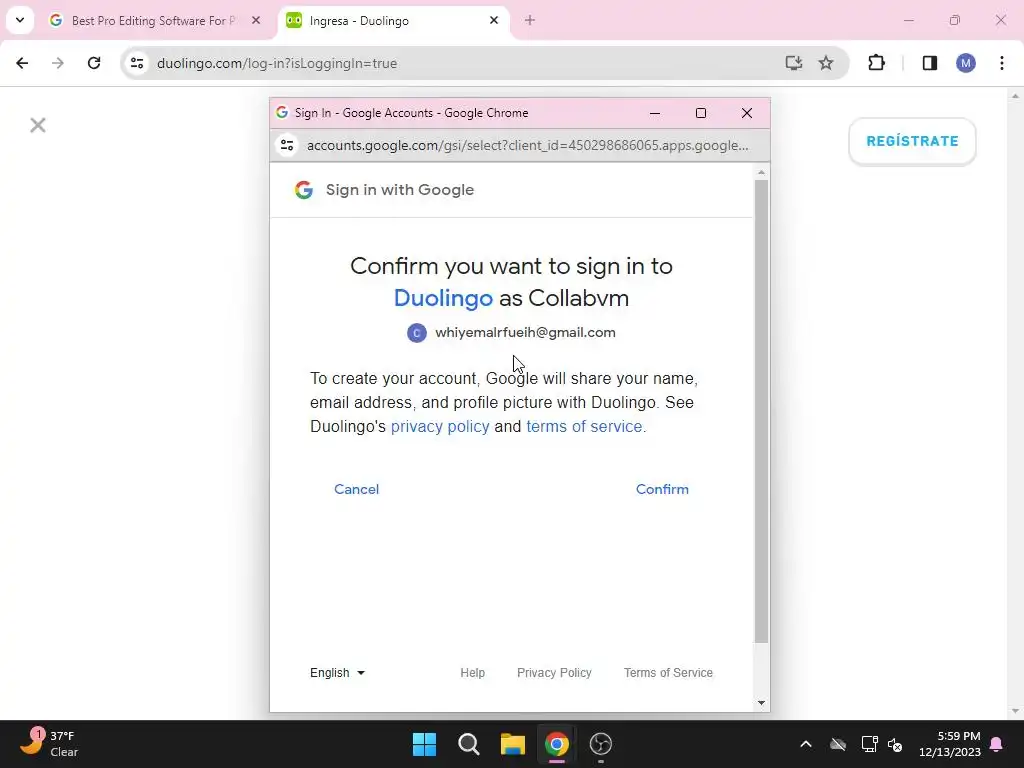Image resolution: width=1024 pixels, height=768 pixels.
Task: Show hidden system tray icons
Action: tap(806, 744)
